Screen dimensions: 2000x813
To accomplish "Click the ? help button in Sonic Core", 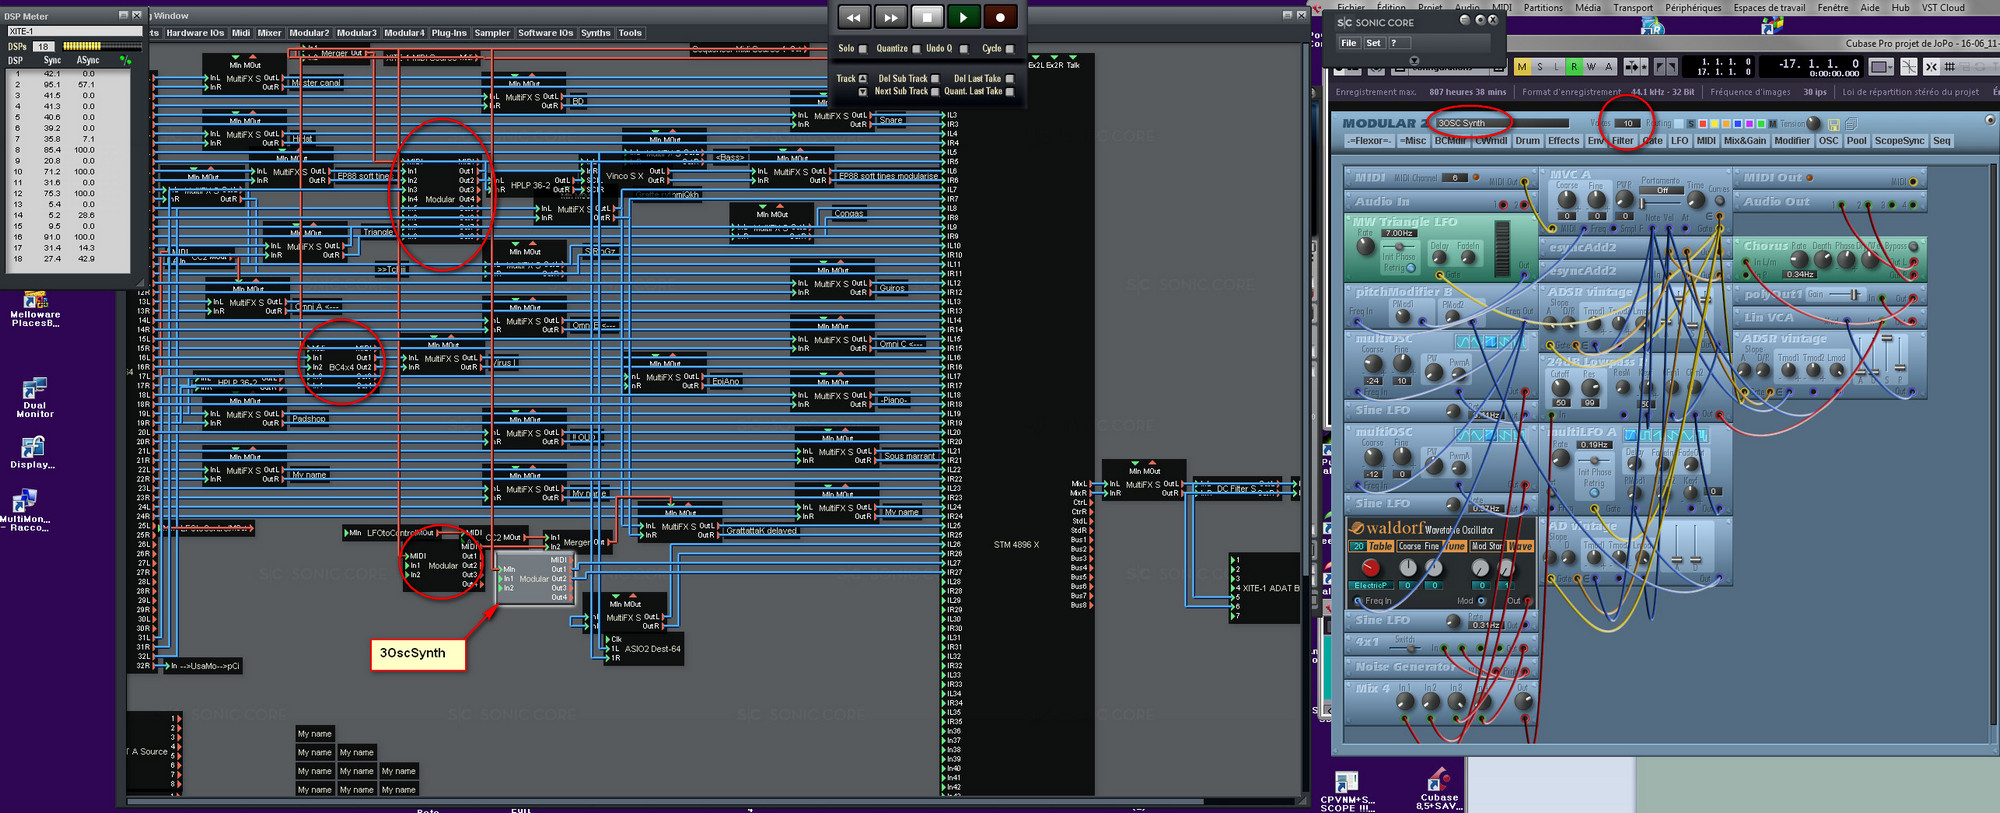I will tap(1399, 43).
